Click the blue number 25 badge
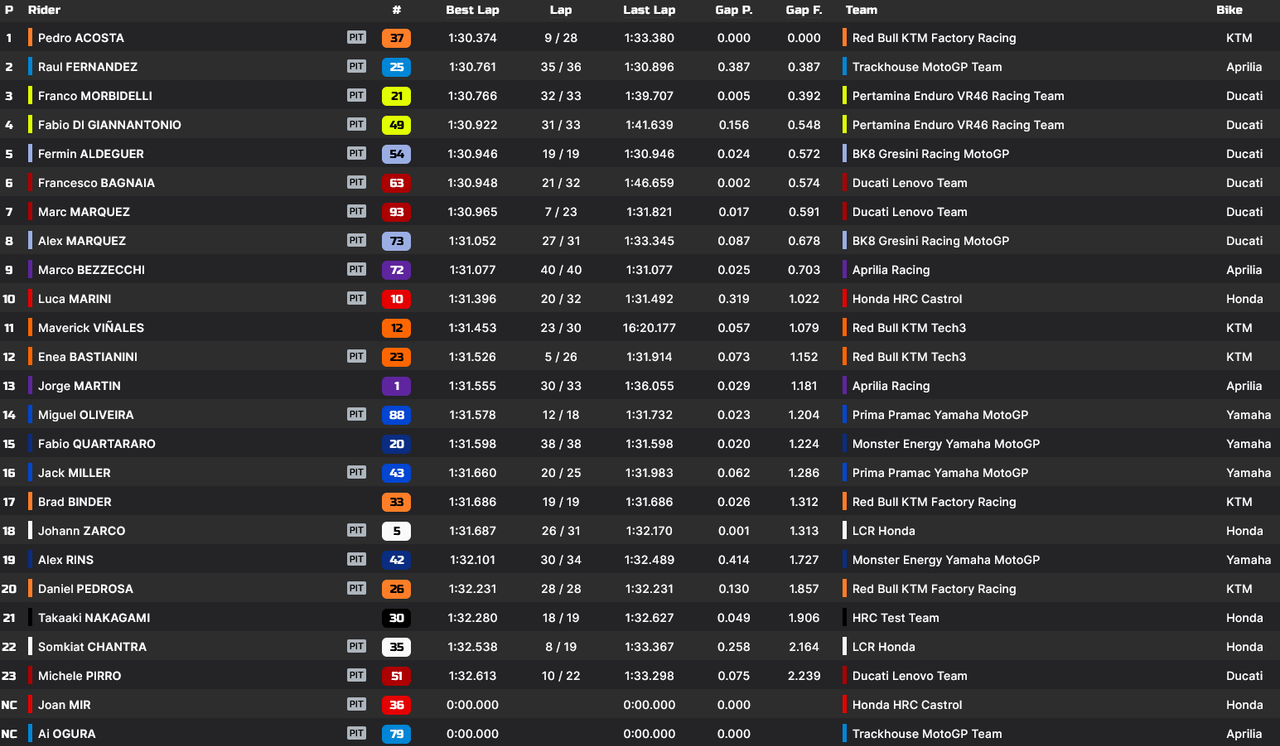This screenshot has height=746, width=1280. coord(396,67)
